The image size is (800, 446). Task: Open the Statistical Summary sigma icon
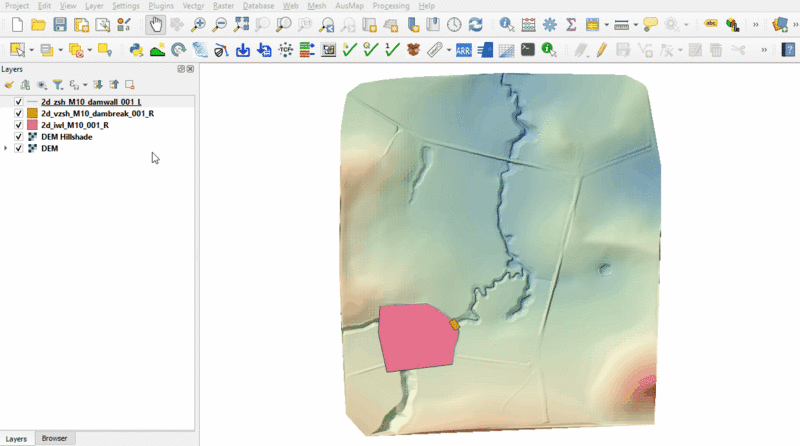(571, 24)
